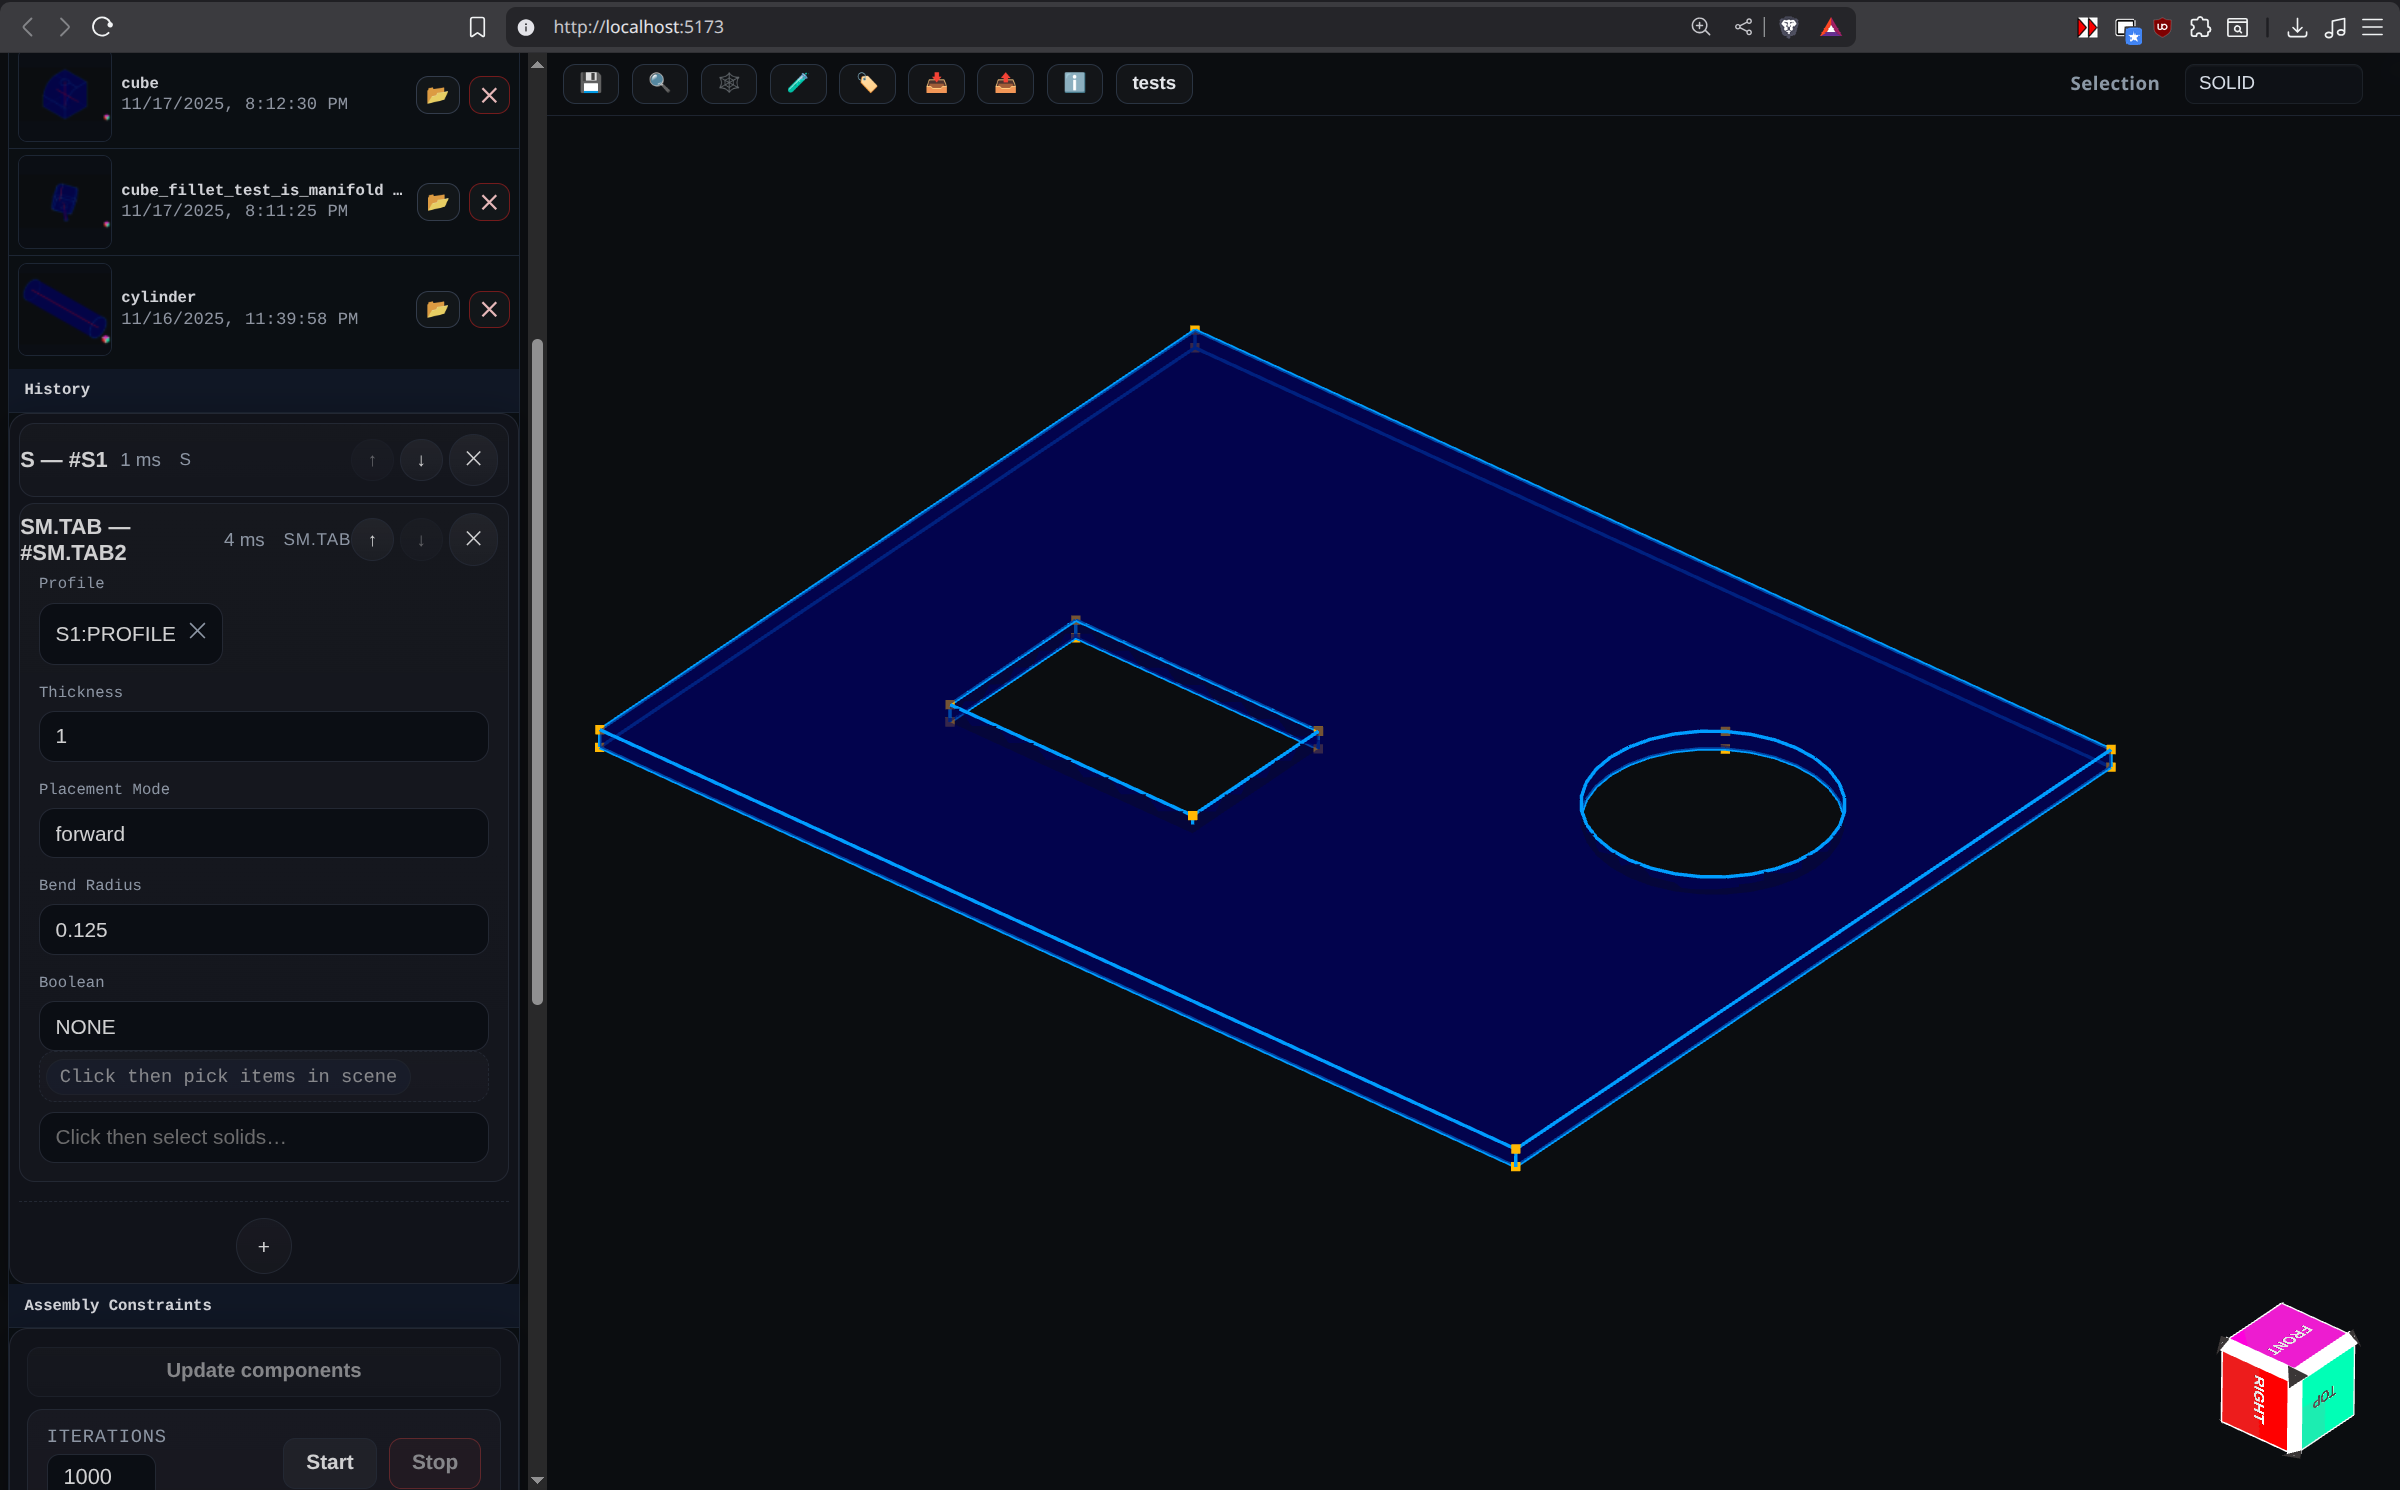This screenshot has height=1490, width=2400.
Task: Toggle the spider web wireframe icon
Action: [x=728, y=83]
